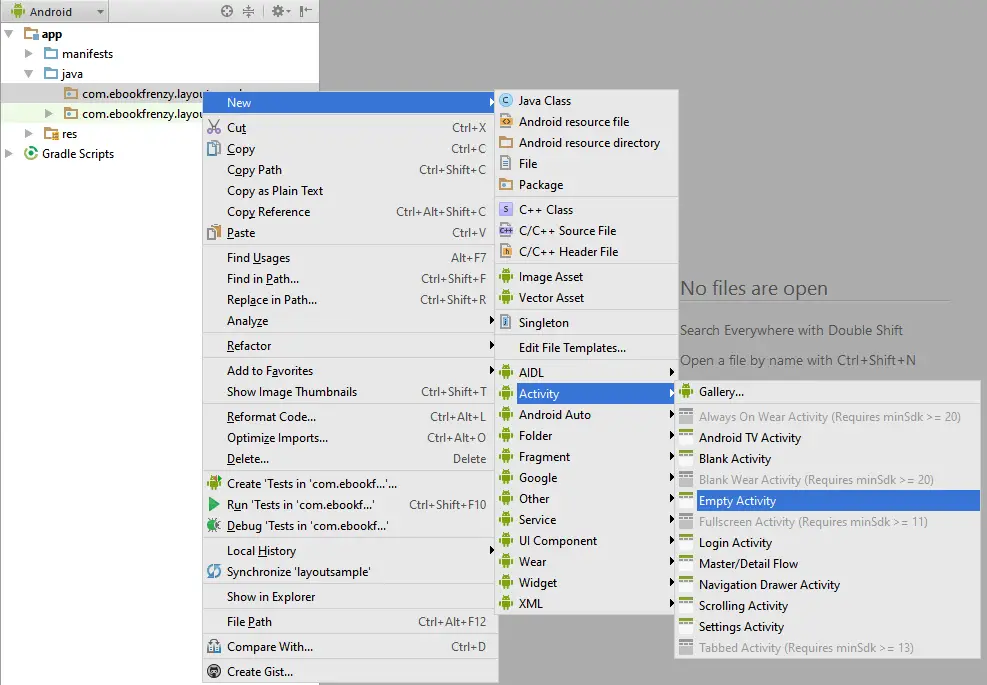Click the Java Class 'C' icon
Viewport: 987px width, 685px height.
click(x=506, y=101)
